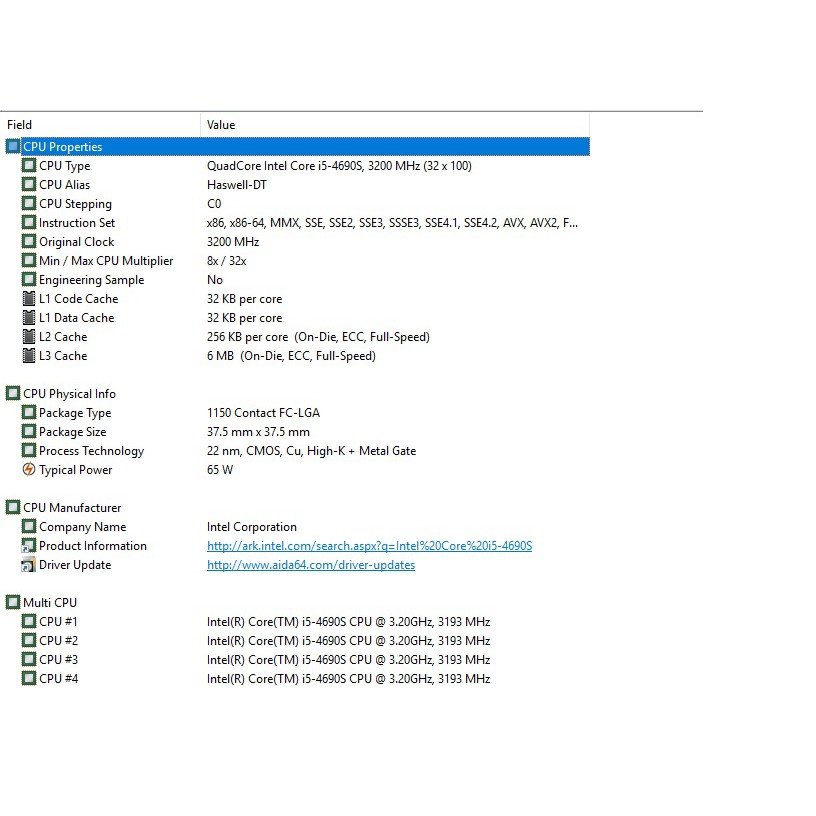
Task: Open the aida64.com driver-updates link
Action: (x=310, y=565)
